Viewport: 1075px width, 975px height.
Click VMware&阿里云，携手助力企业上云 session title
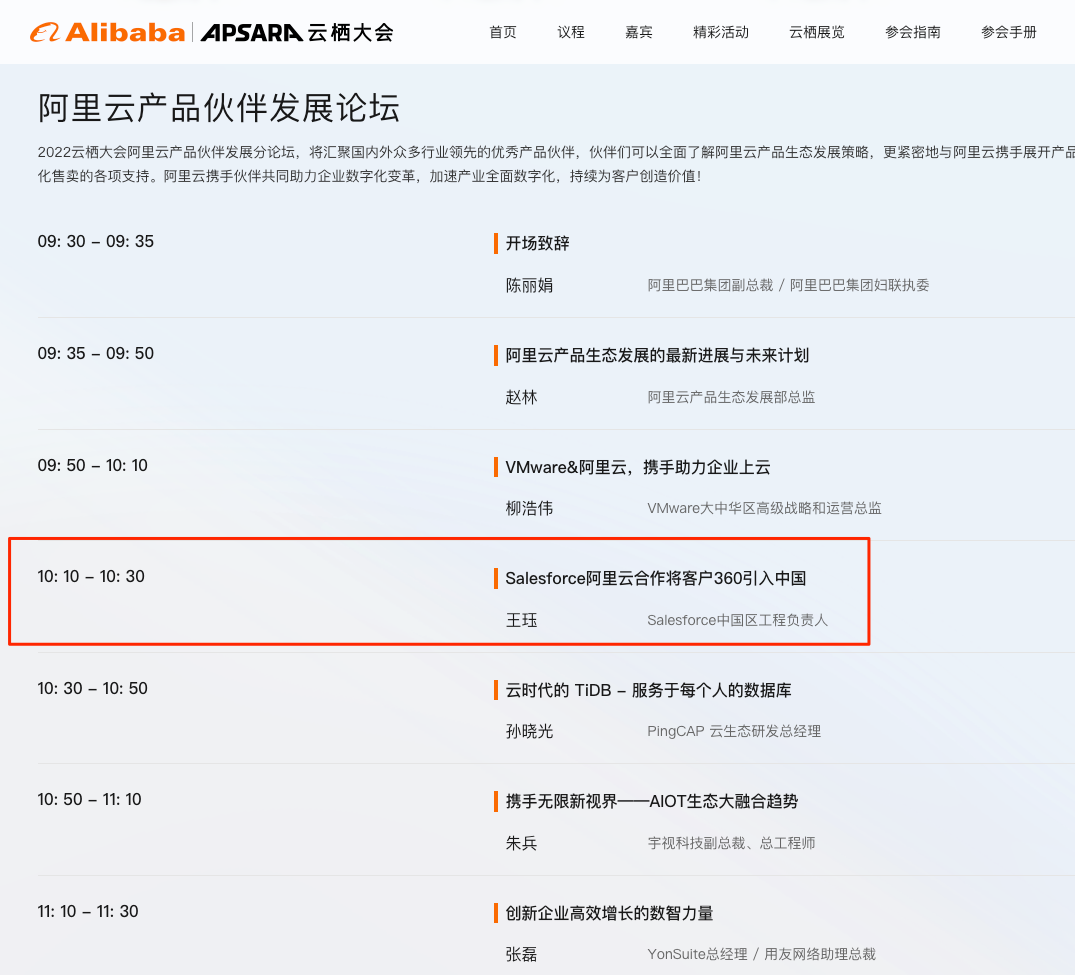tap(638, 467)
